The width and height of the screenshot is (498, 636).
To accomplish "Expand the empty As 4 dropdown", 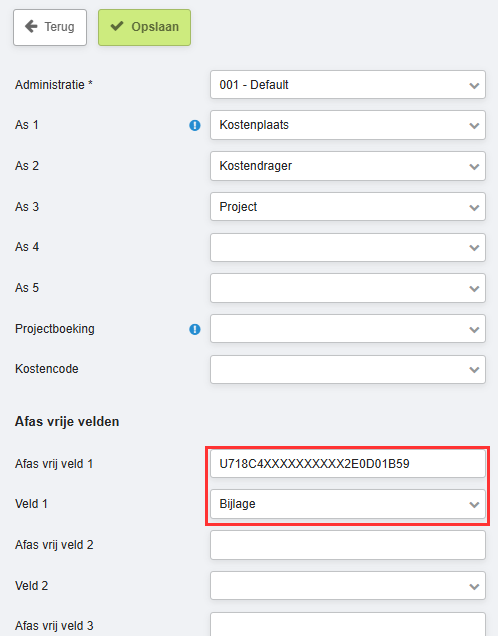I will 348,247.
